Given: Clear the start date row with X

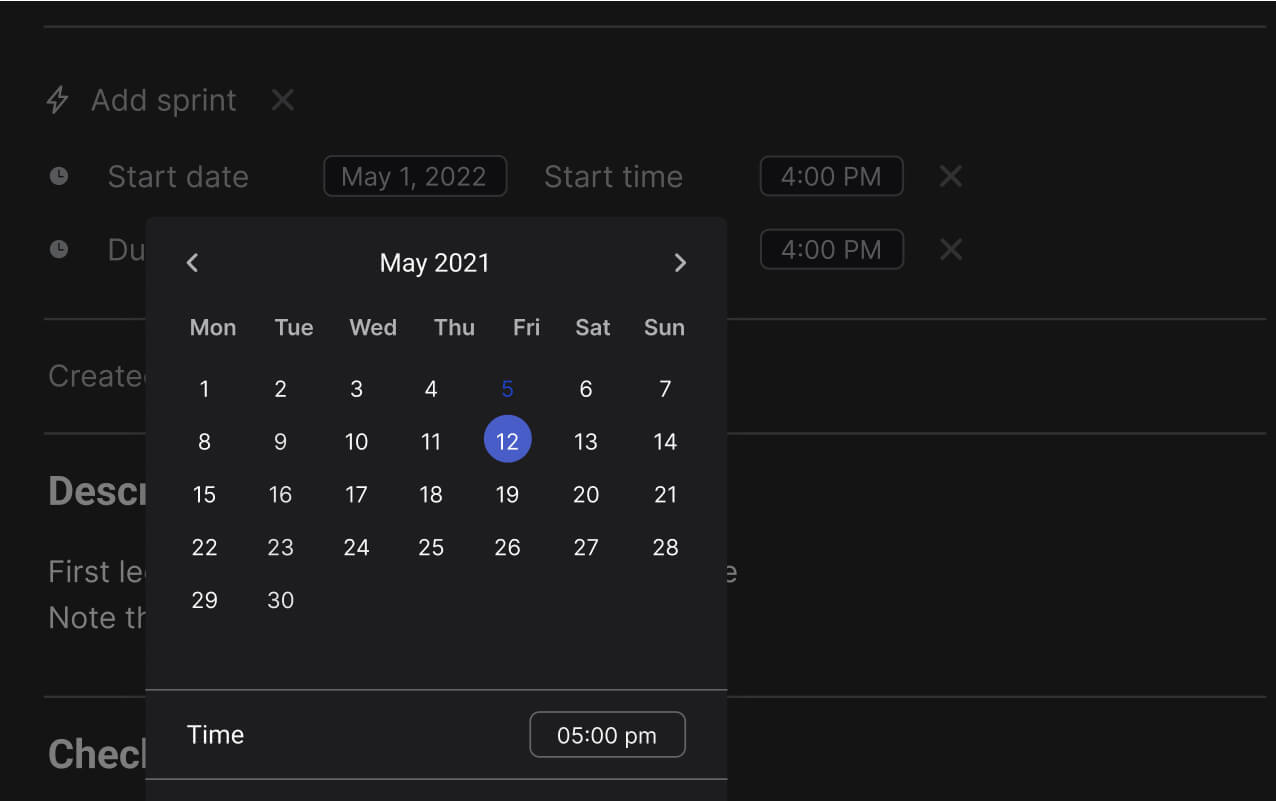Looking at the screenshot, I should pyautogui.click(x=950, y=177).
